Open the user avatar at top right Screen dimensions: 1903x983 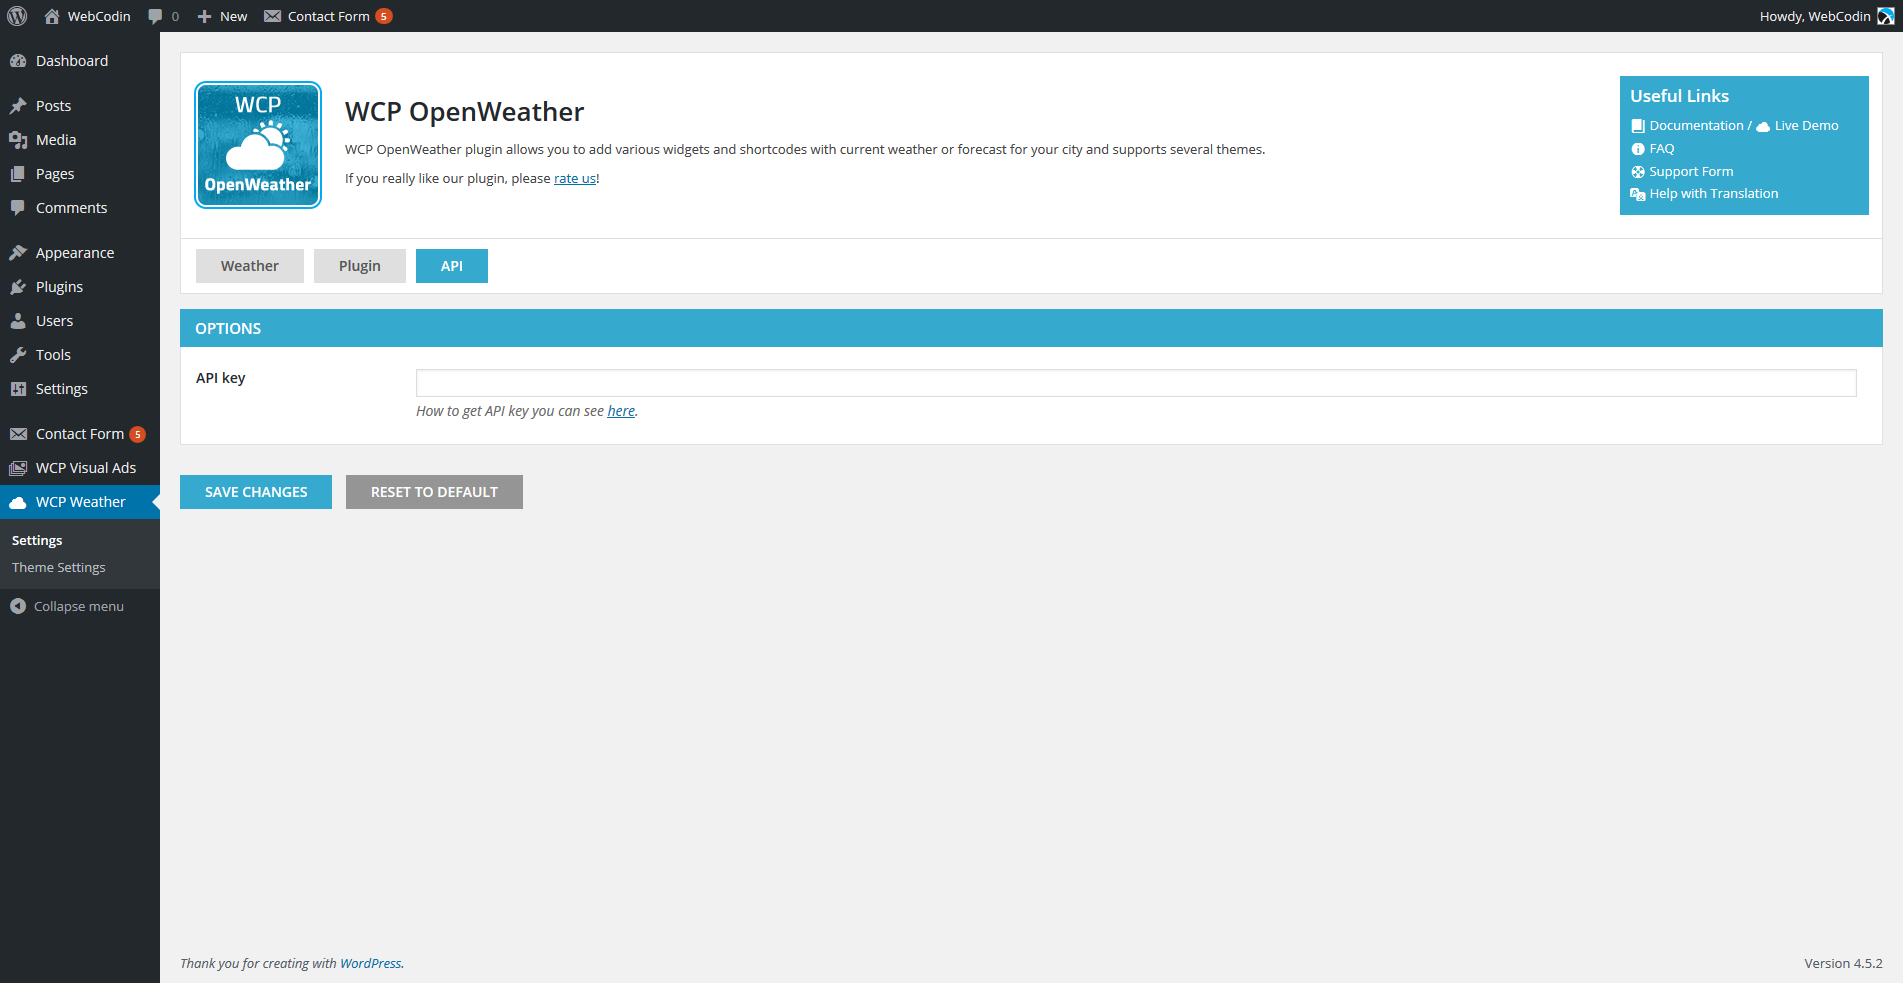[x=1886, y=16]
